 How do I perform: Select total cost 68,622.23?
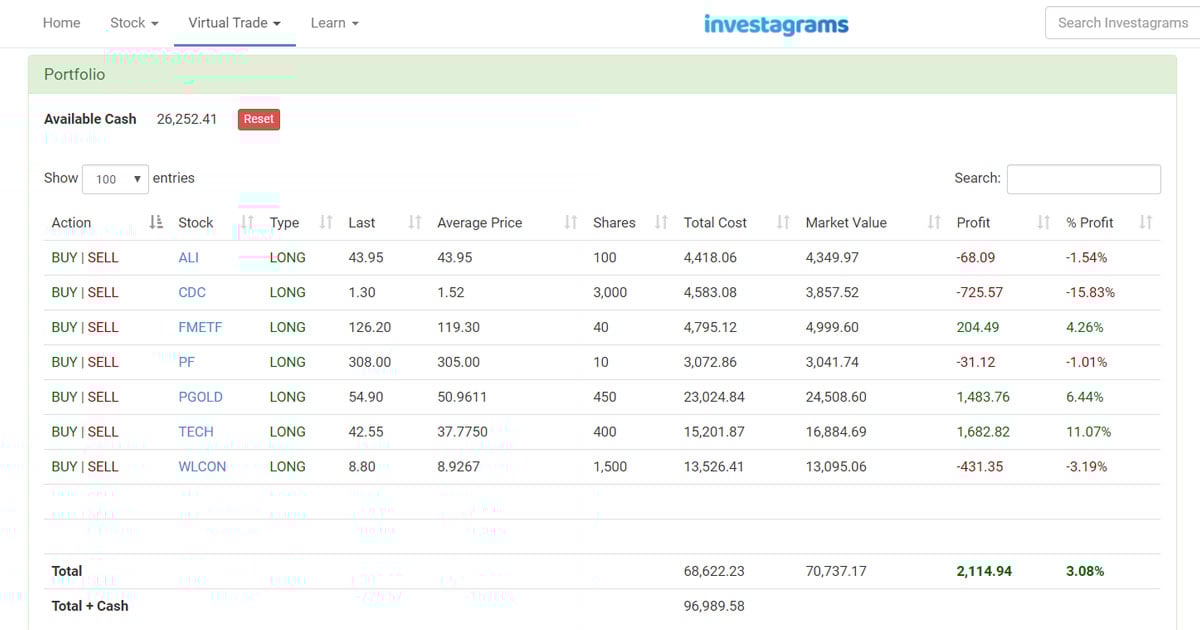[714, 571]
